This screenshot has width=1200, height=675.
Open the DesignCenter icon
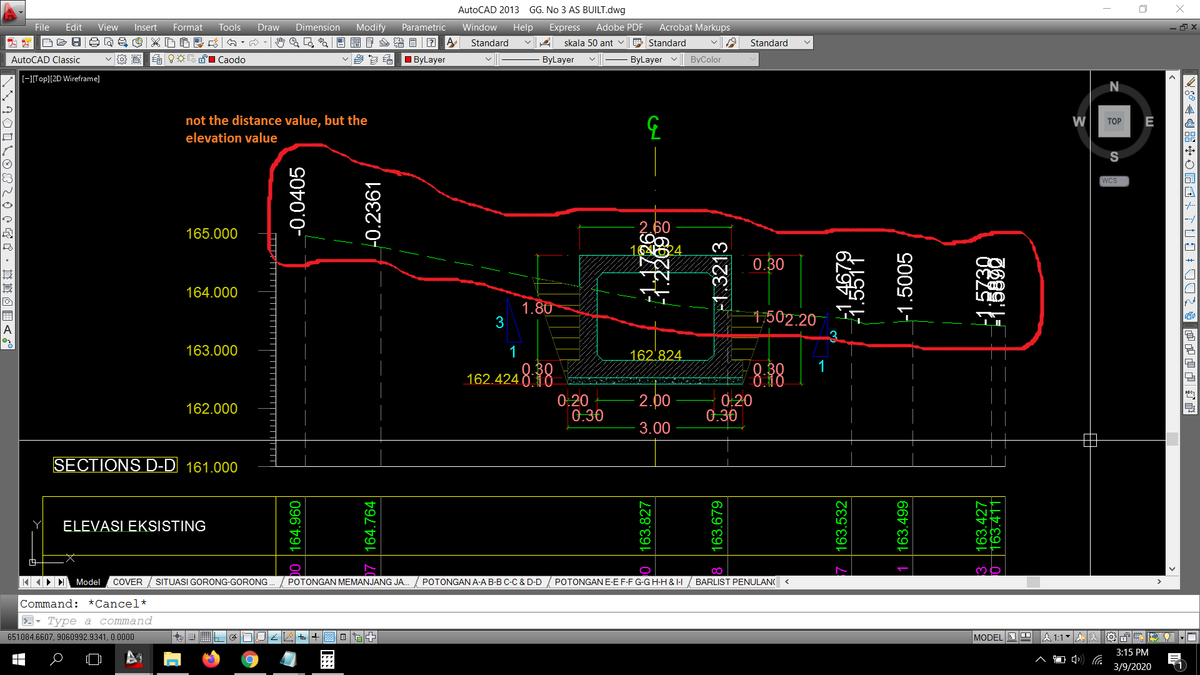pyautogui.click(x=357, y=43)
